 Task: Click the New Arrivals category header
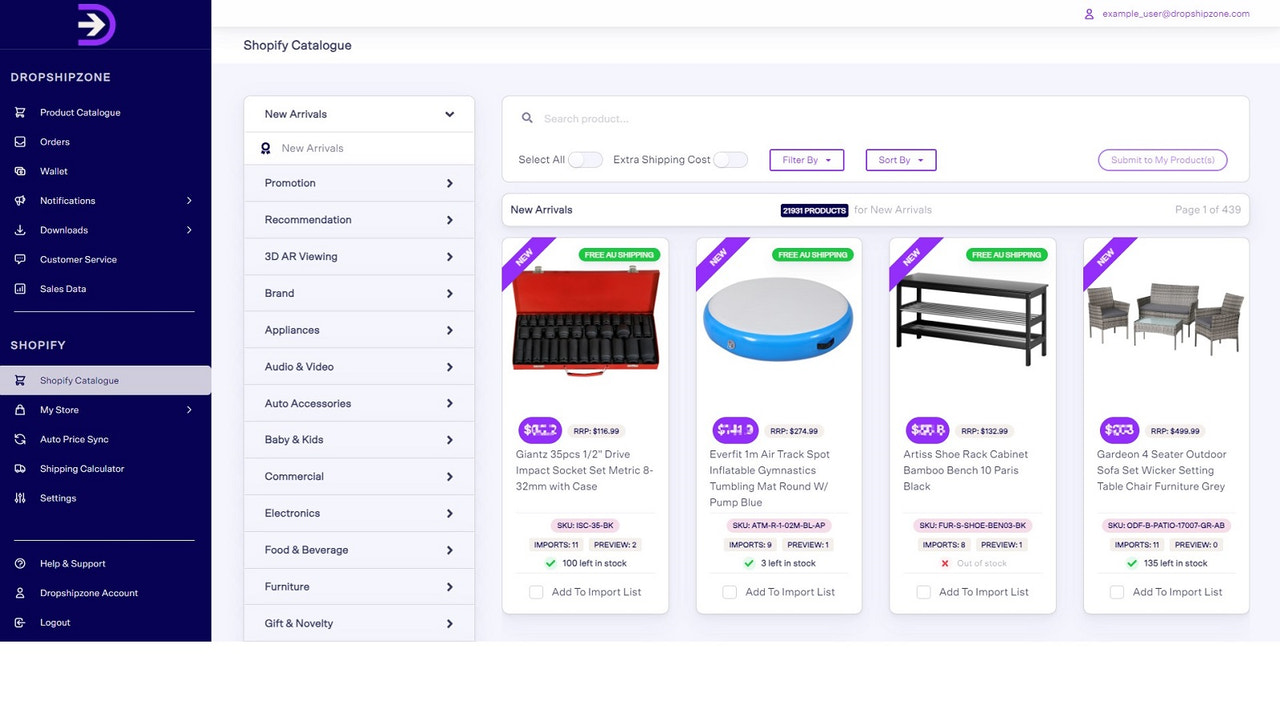359,113
